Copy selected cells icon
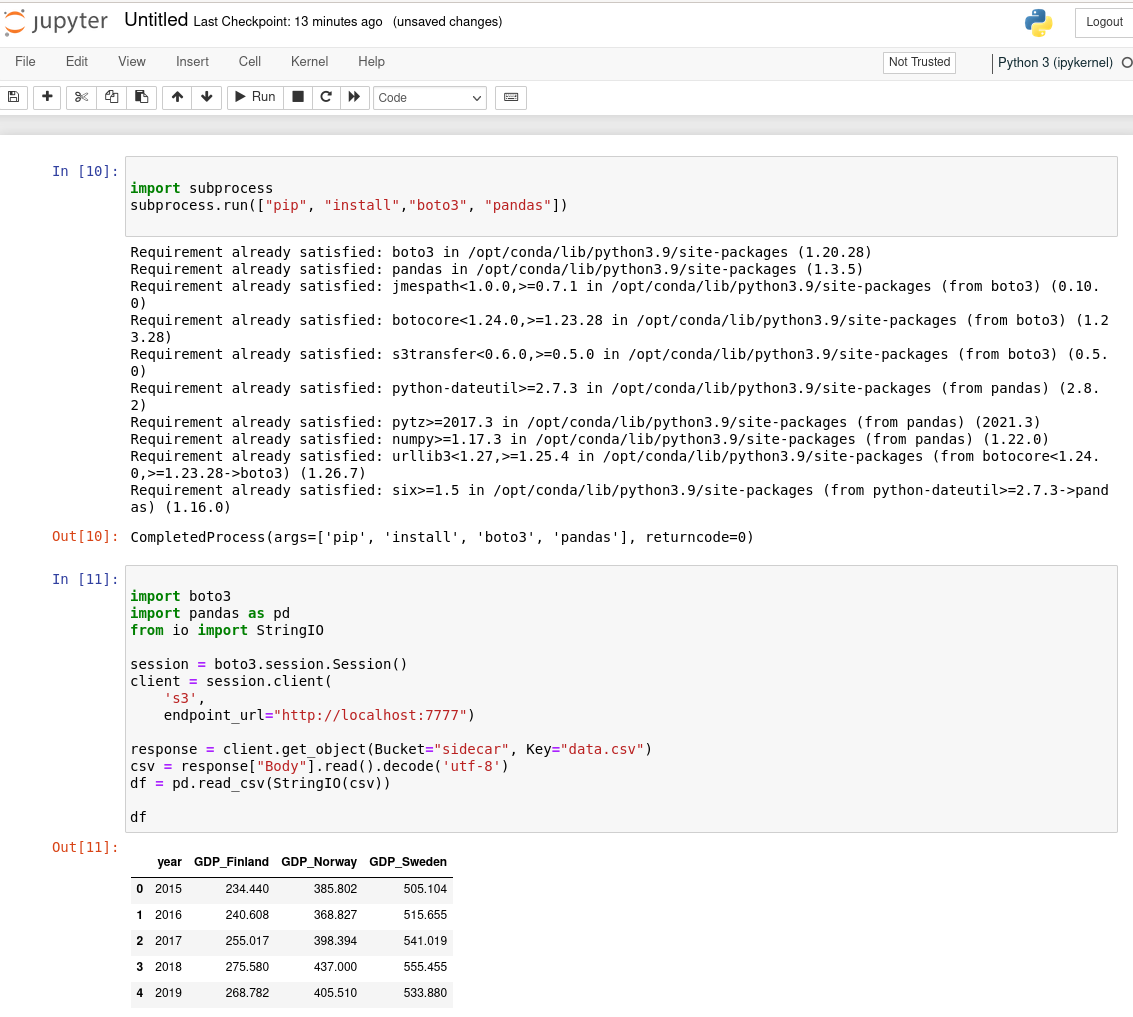Viewport: 1133px width, 1017px height. [112, 97]
